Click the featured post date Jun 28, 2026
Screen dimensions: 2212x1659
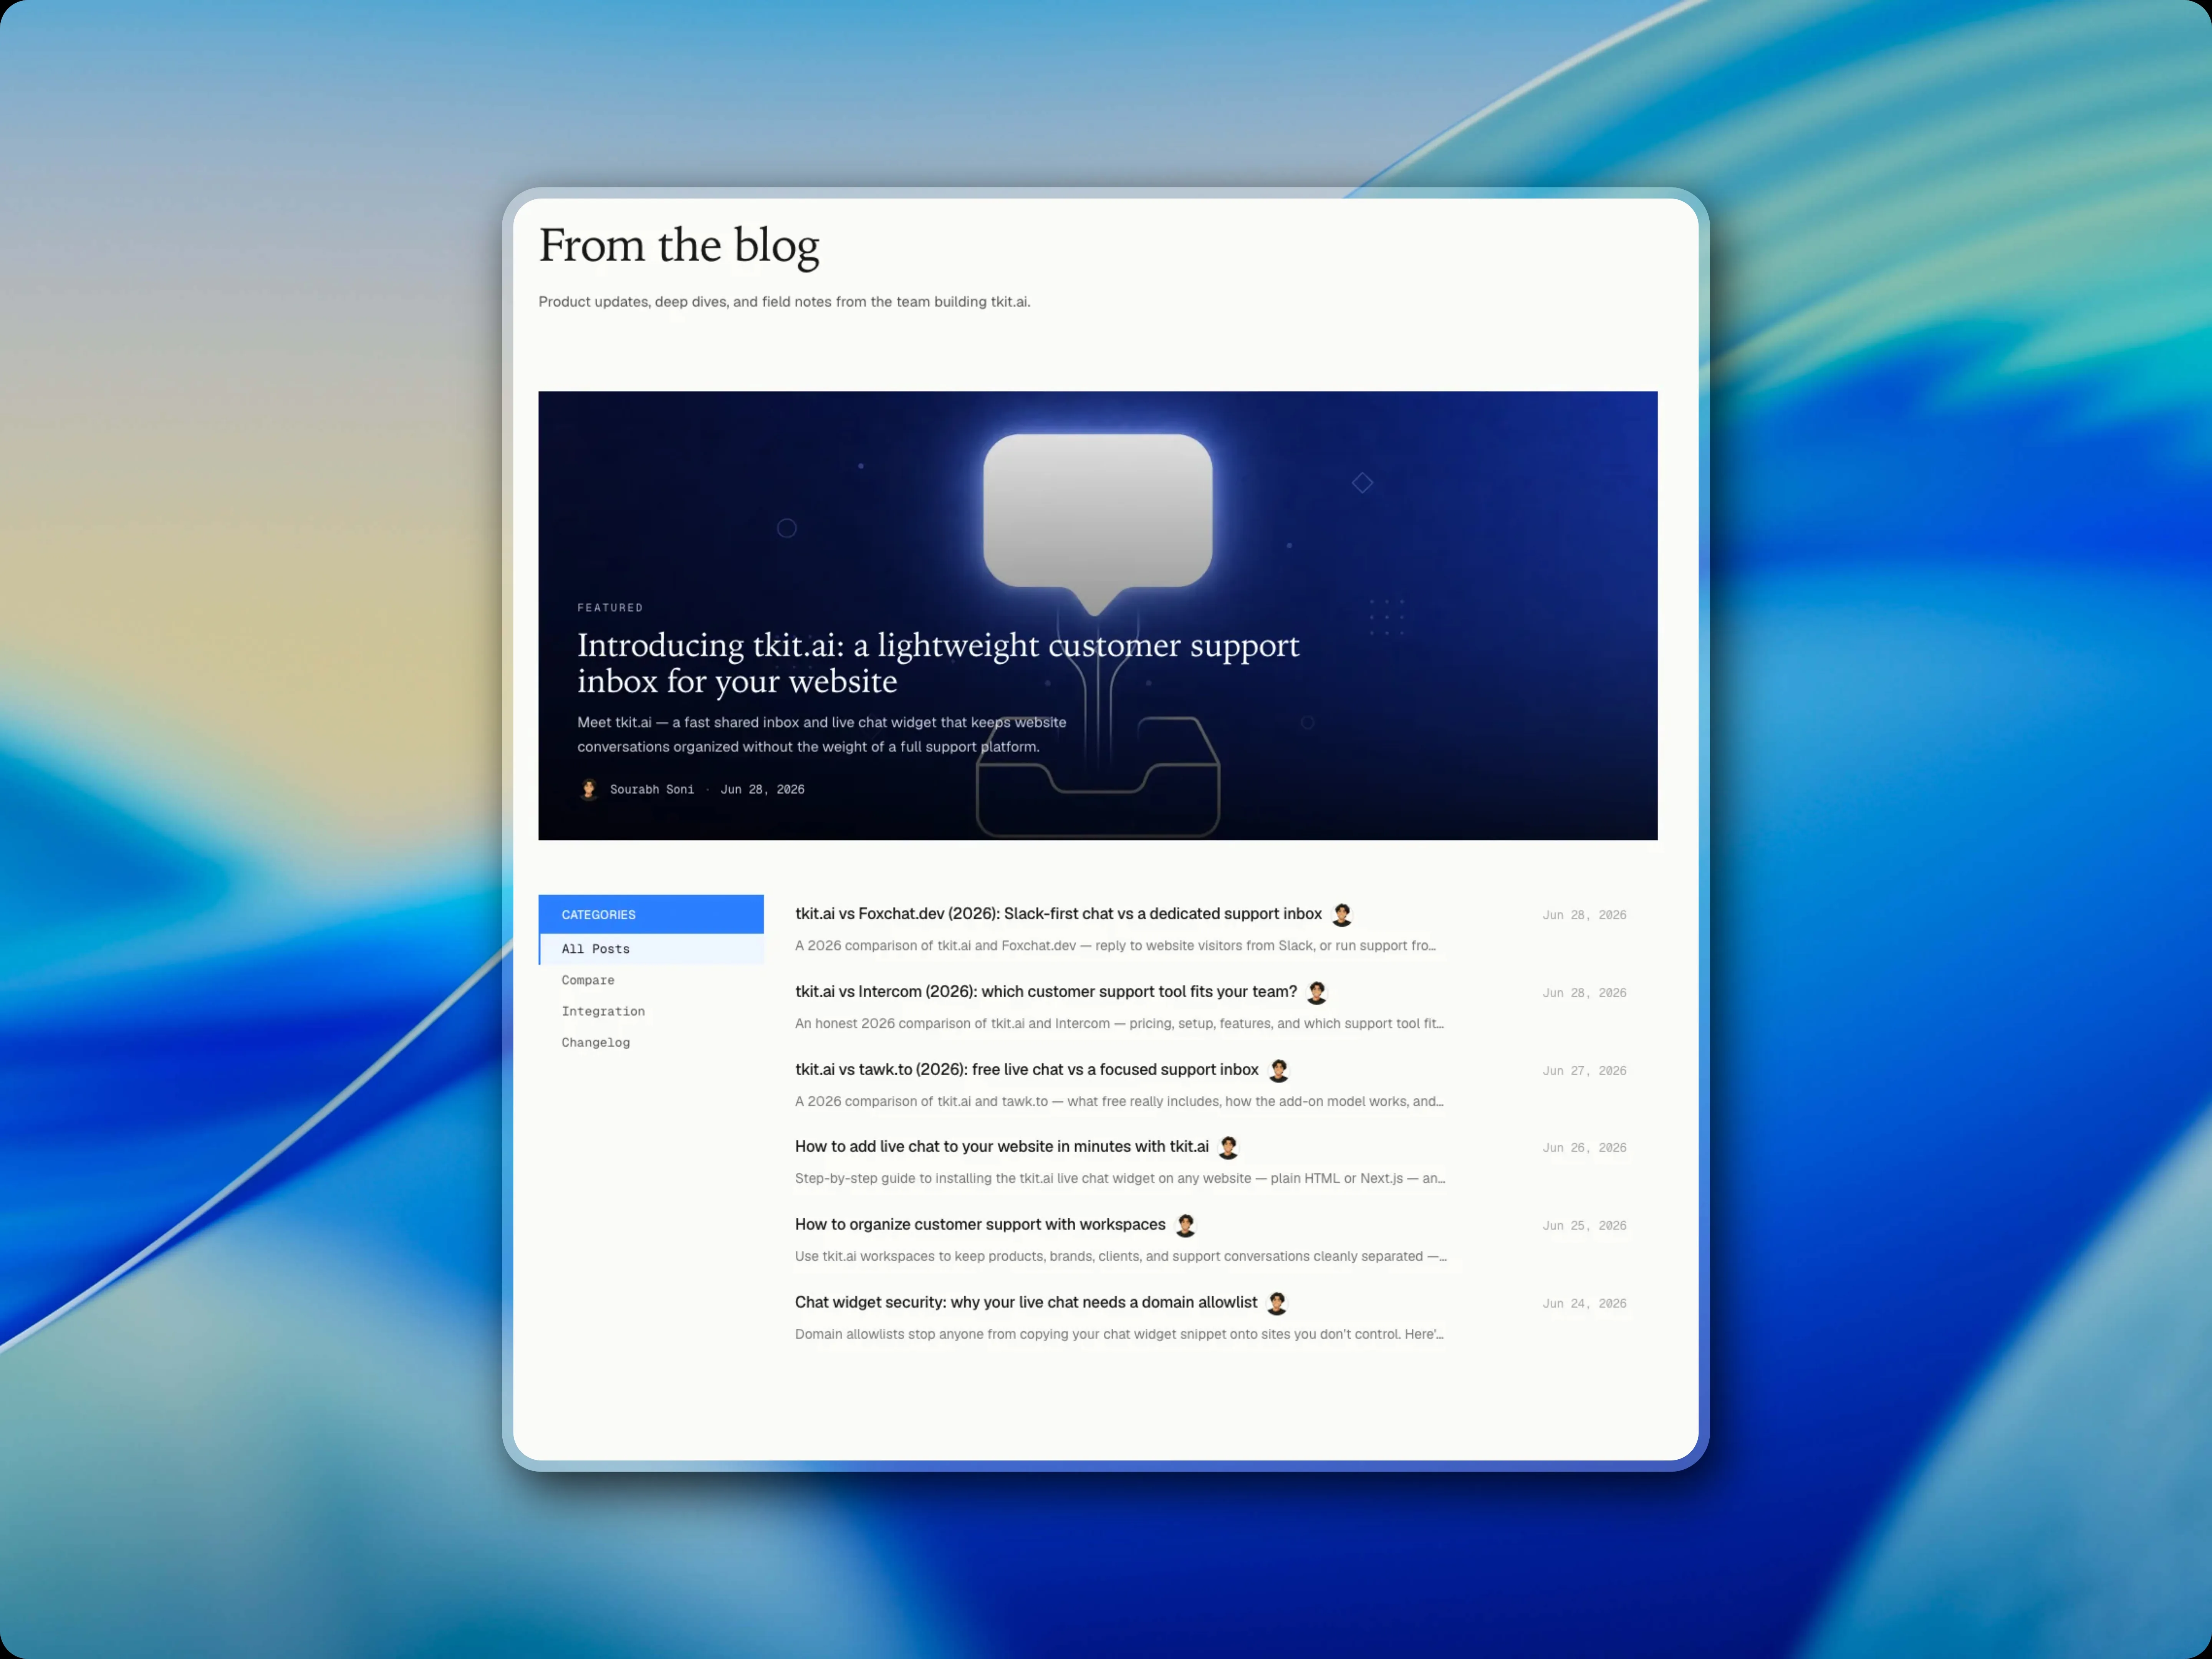point(762,789)
